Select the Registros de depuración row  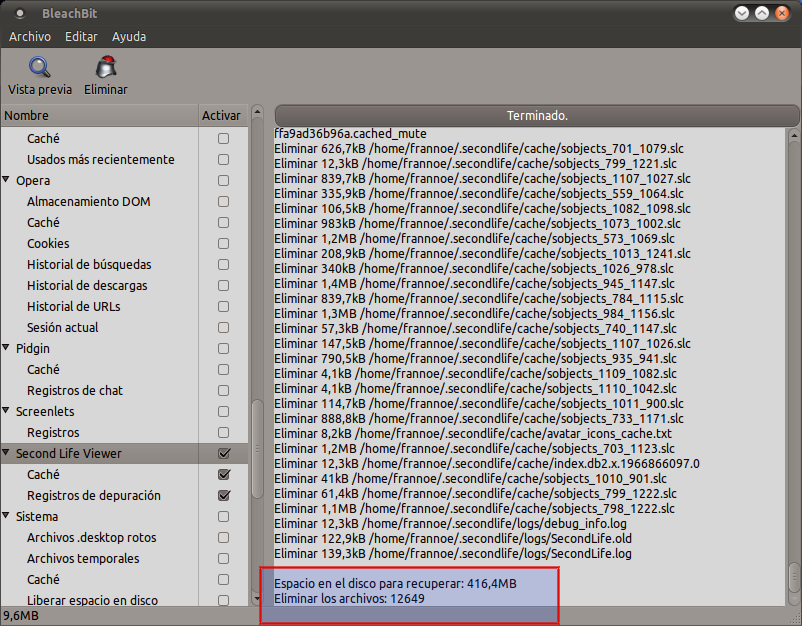click(x=125, y=495)
